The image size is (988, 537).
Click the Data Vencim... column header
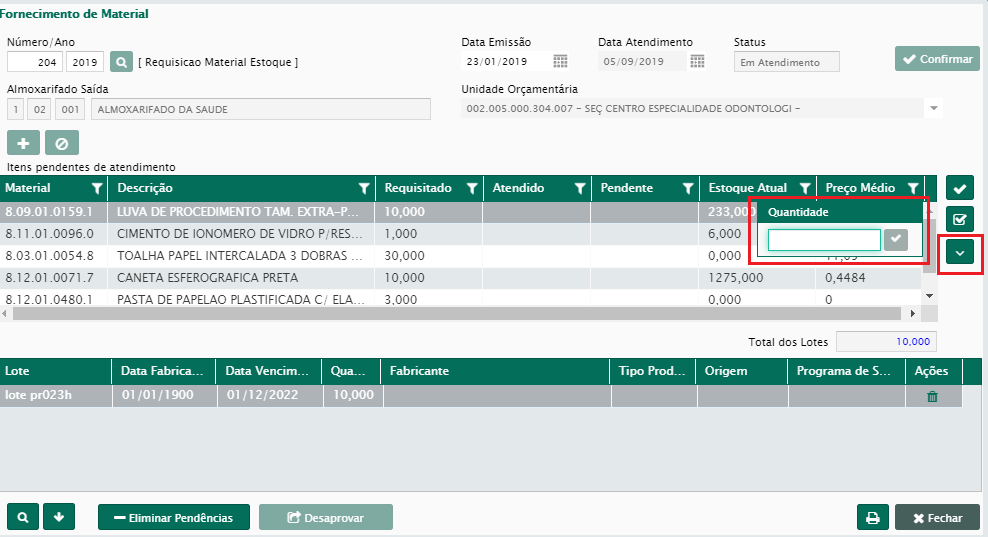pos(268,371)
